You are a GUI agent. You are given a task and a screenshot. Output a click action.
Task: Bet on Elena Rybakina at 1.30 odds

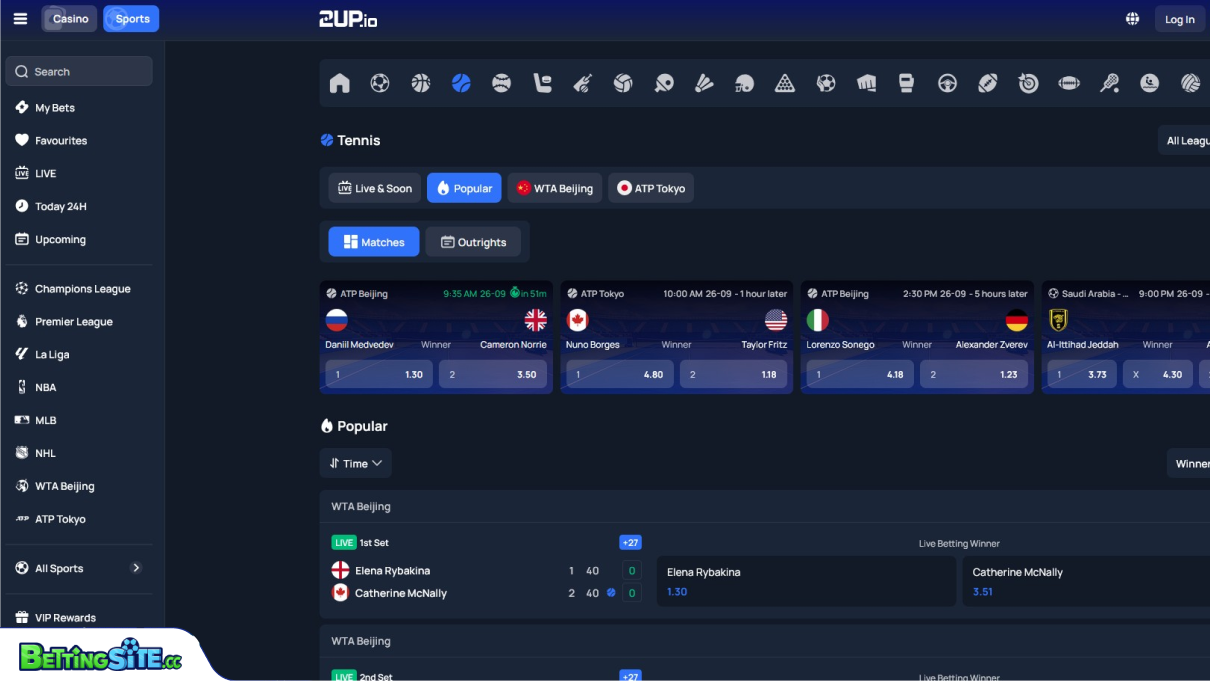pyautogui.click(x=806, y=581)
